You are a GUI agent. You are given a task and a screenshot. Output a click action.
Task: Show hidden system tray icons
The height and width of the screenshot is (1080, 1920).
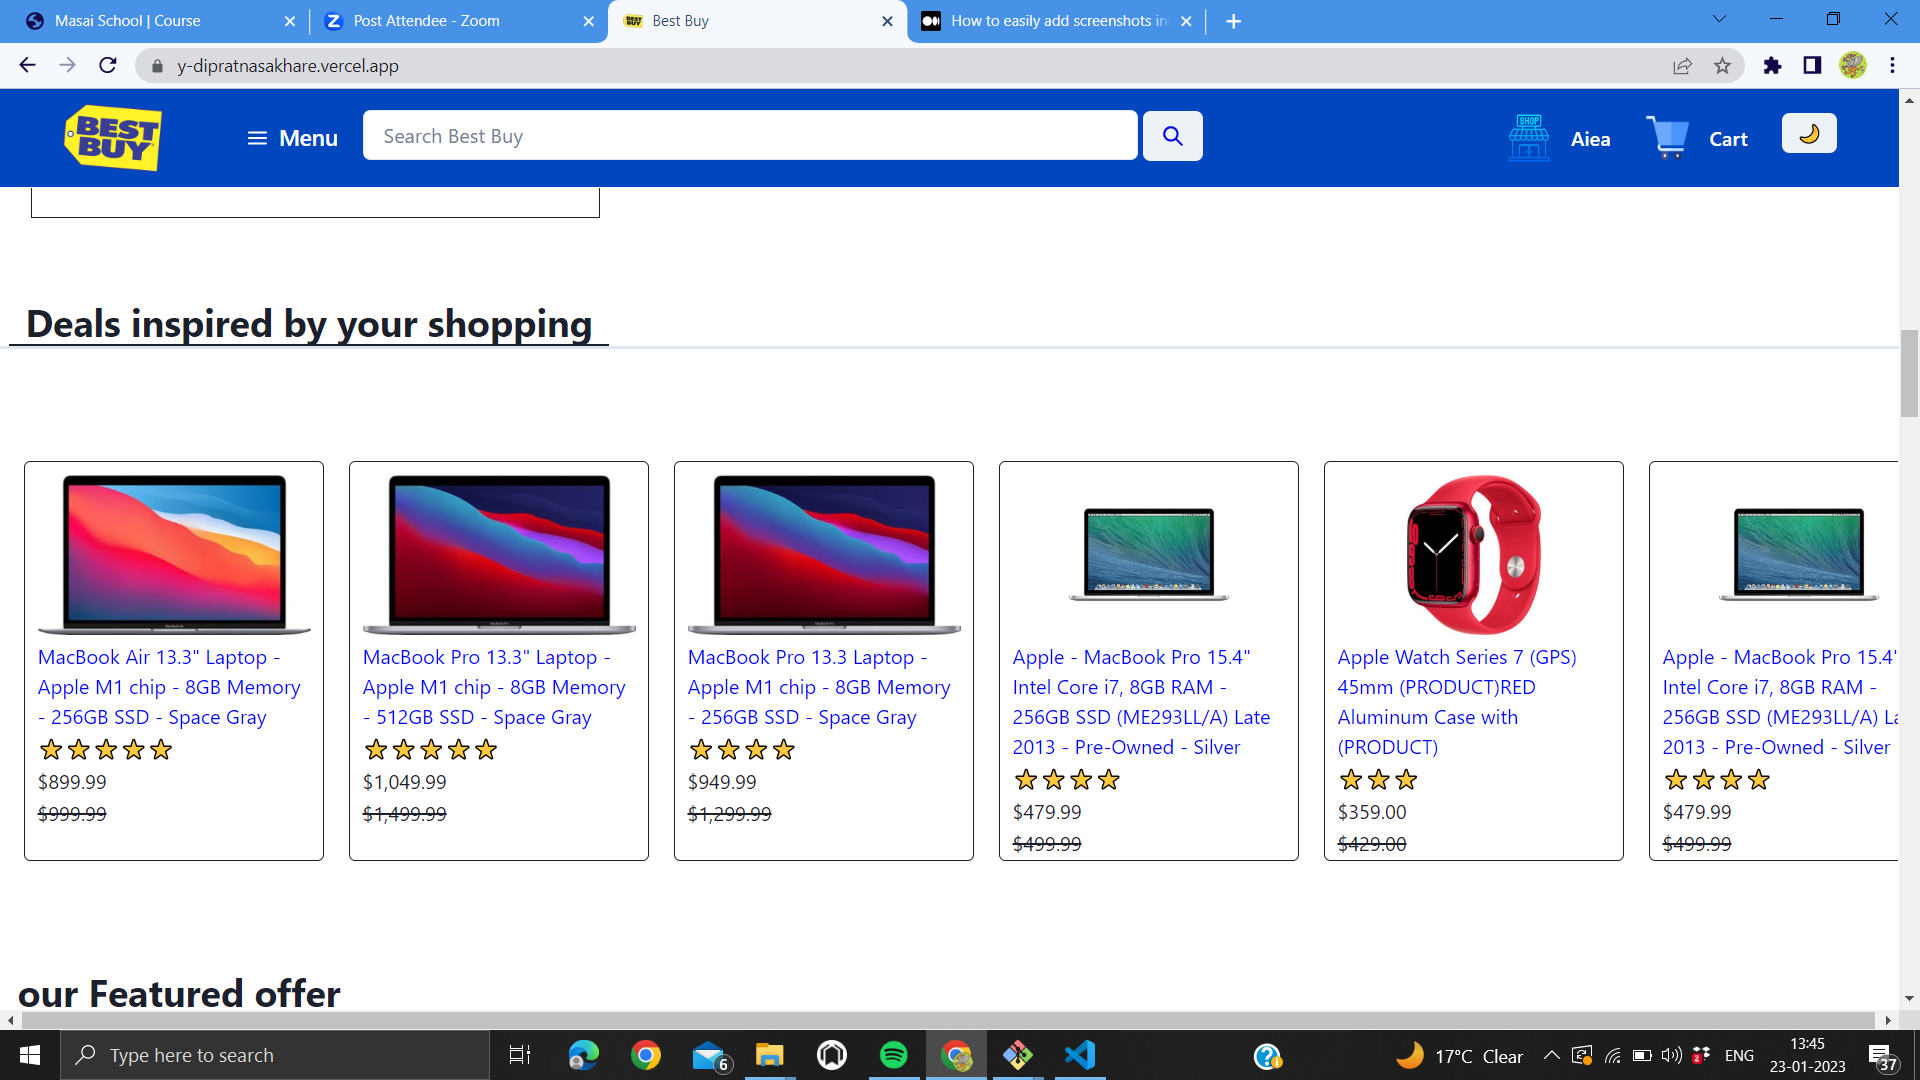1551,1055
